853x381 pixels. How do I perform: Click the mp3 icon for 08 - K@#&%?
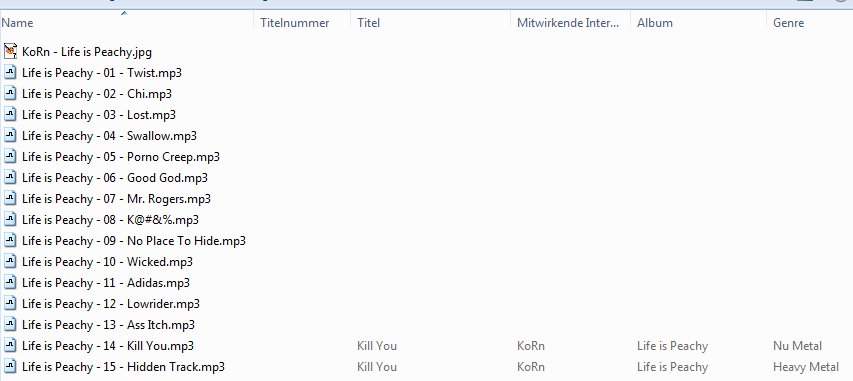point(10,219)
